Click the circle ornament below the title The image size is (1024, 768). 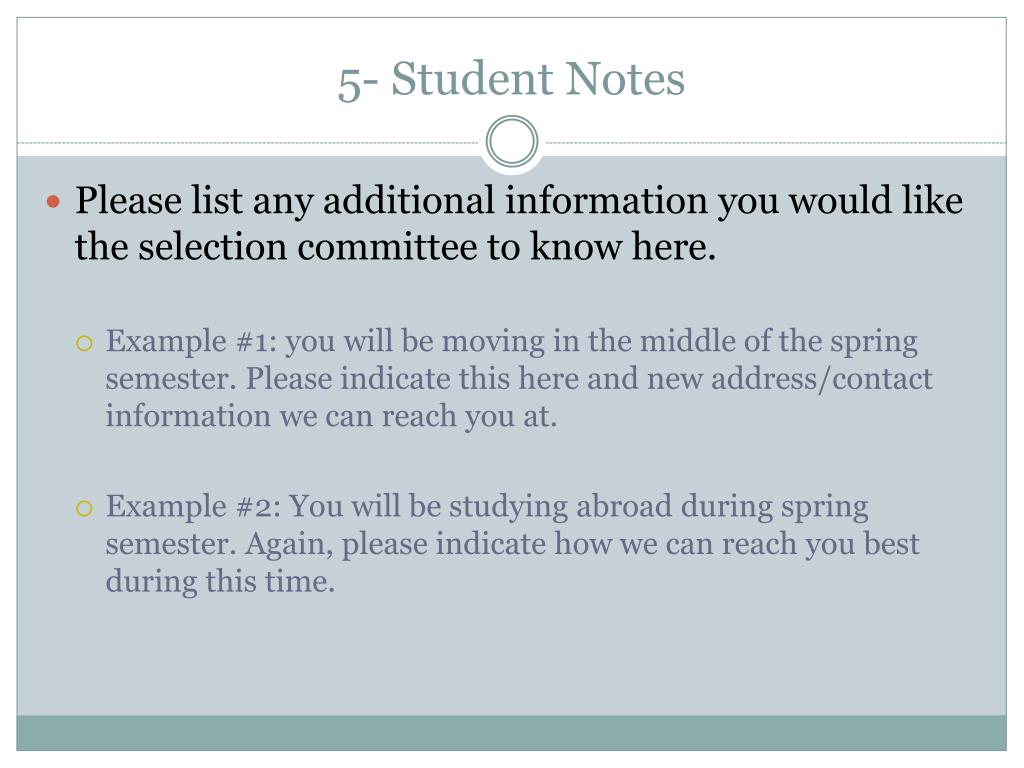[x=512, y=141]
